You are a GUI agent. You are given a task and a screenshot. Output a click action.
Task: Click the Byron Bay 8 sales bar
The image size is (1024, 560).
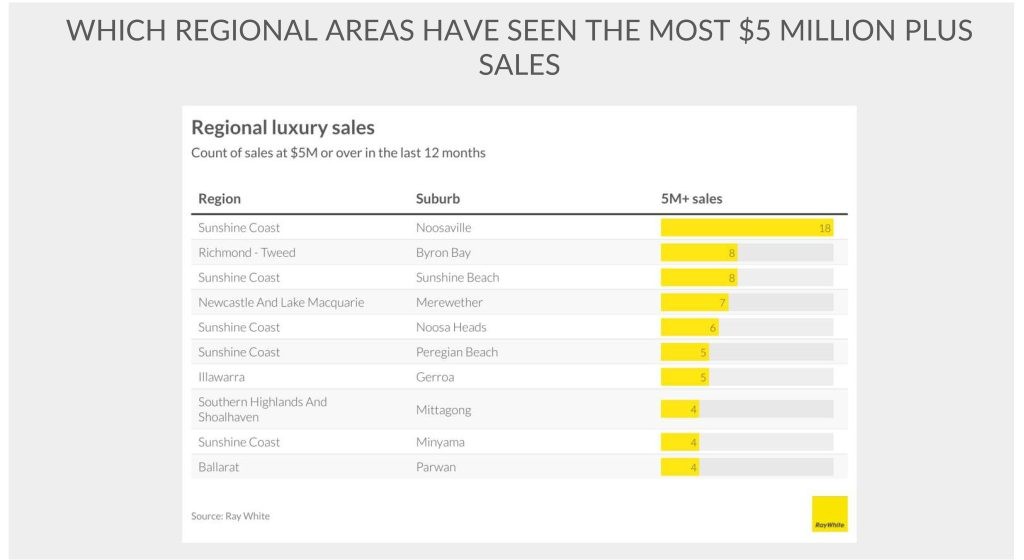pyautogui.click(x=699, y=253)
